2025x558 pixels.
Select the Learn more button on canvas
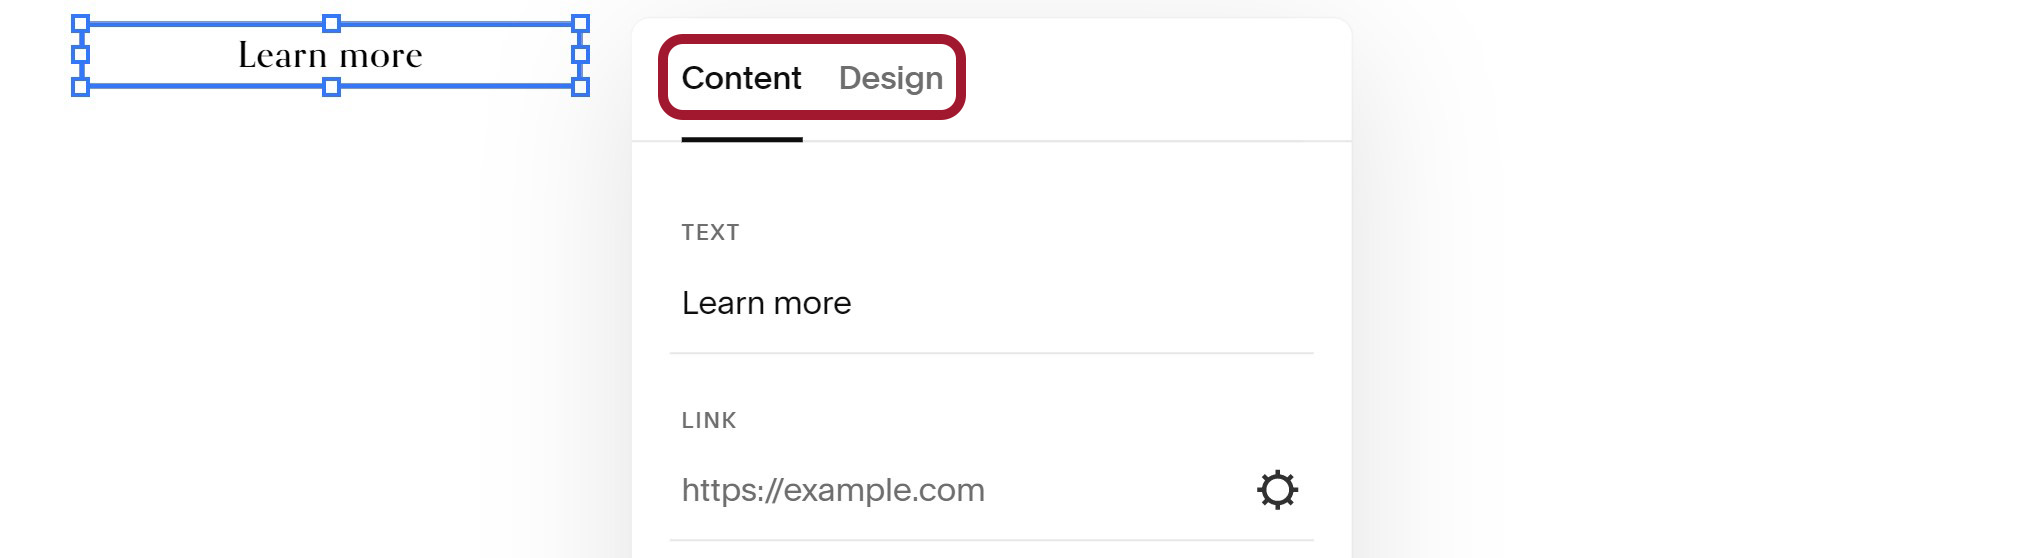tap(330, 55)
